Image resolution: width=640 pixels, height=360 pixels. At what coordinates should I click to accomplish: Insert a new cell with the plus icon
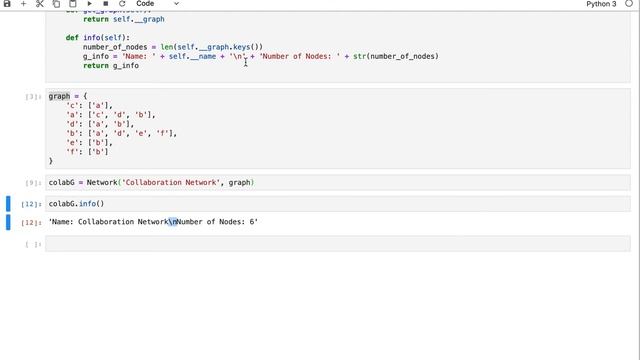(x=23, y=4)
